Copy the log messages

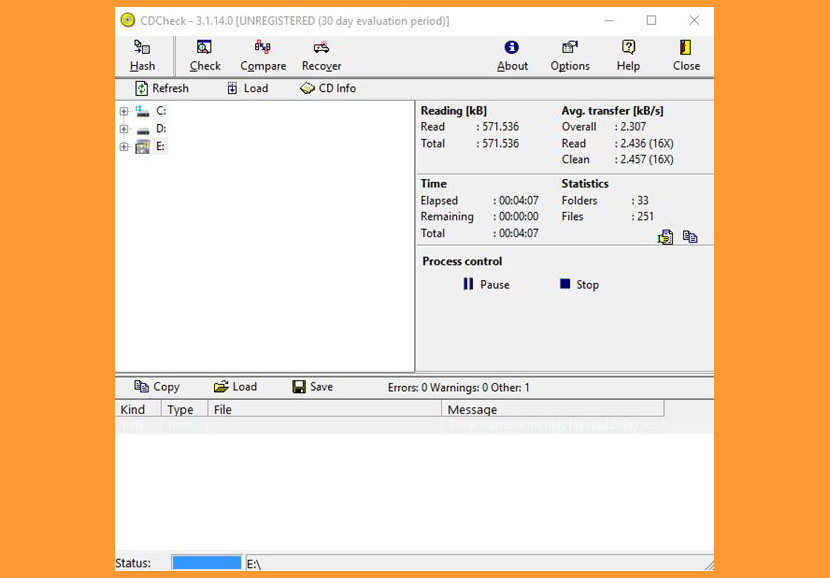[x=157, y=387]
